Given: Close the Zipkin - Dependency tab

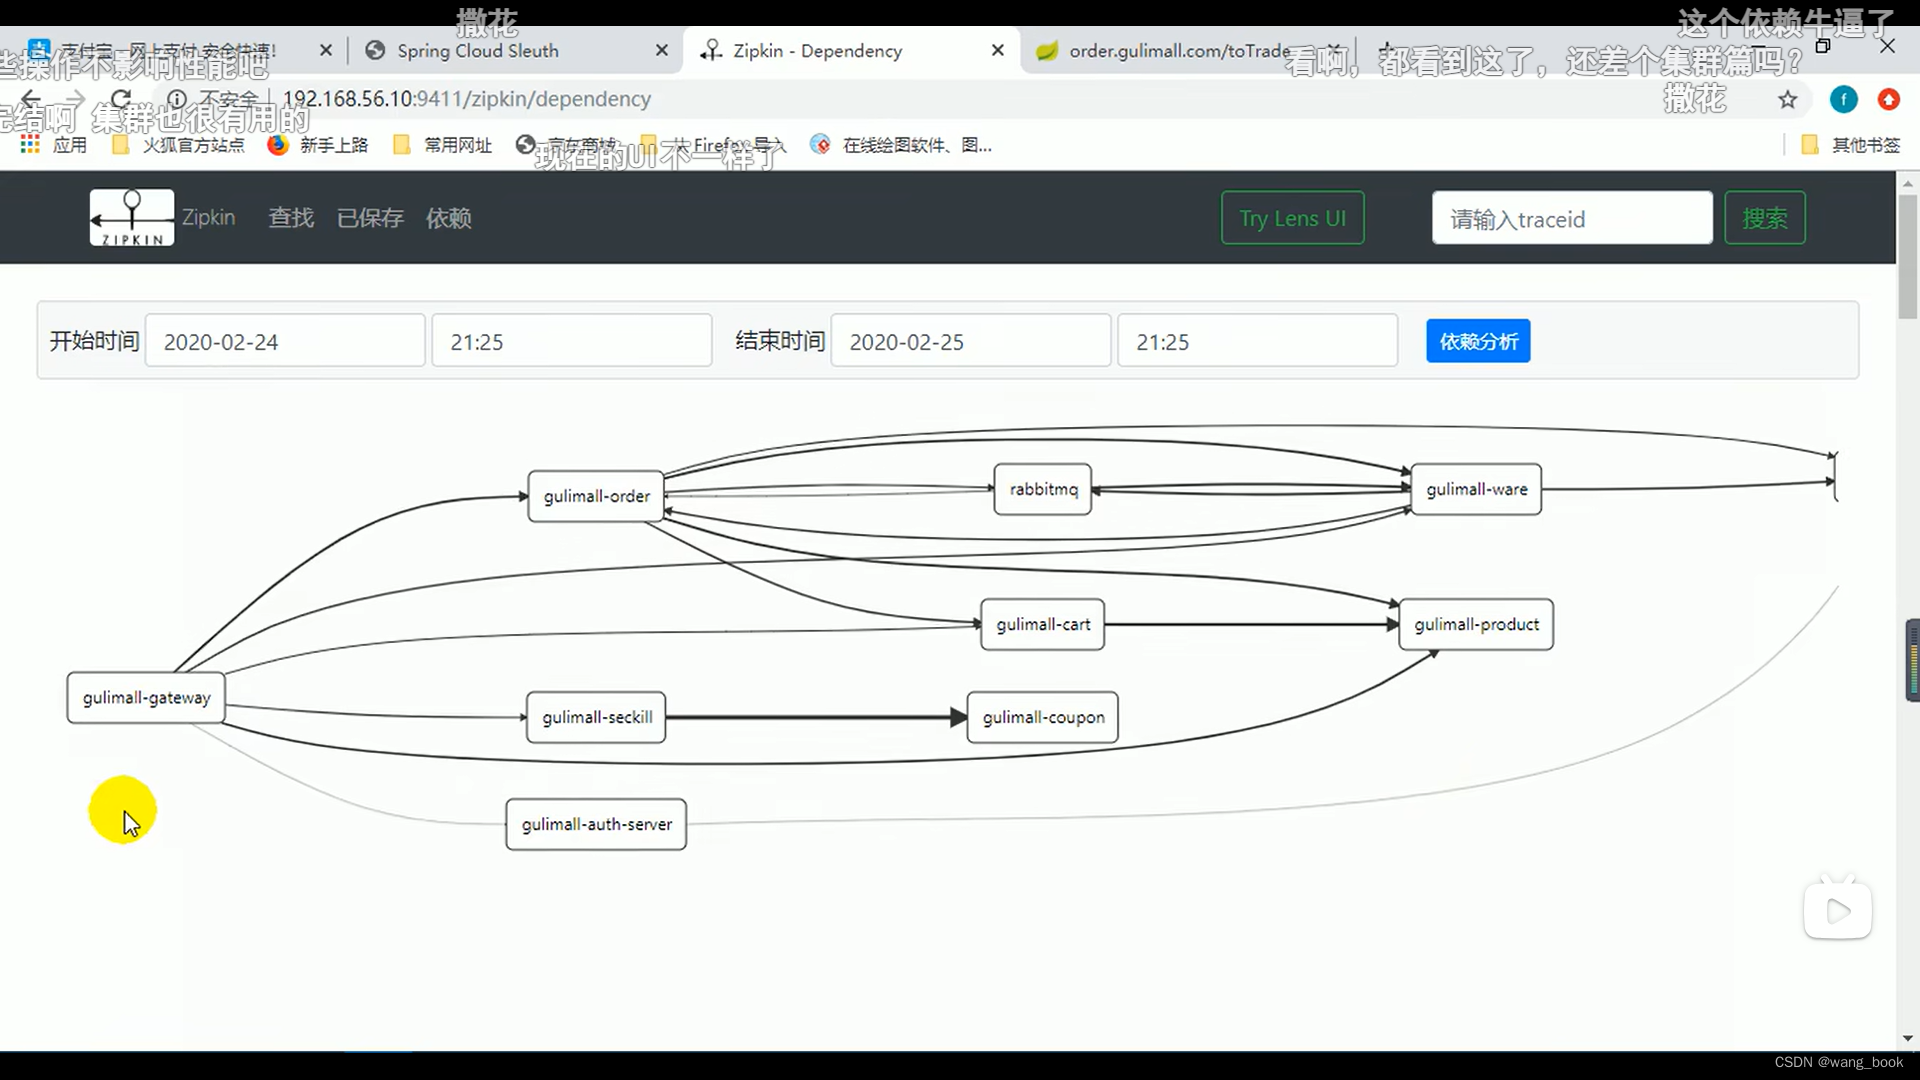Looking at the screenshot, I should click(997, 50).
